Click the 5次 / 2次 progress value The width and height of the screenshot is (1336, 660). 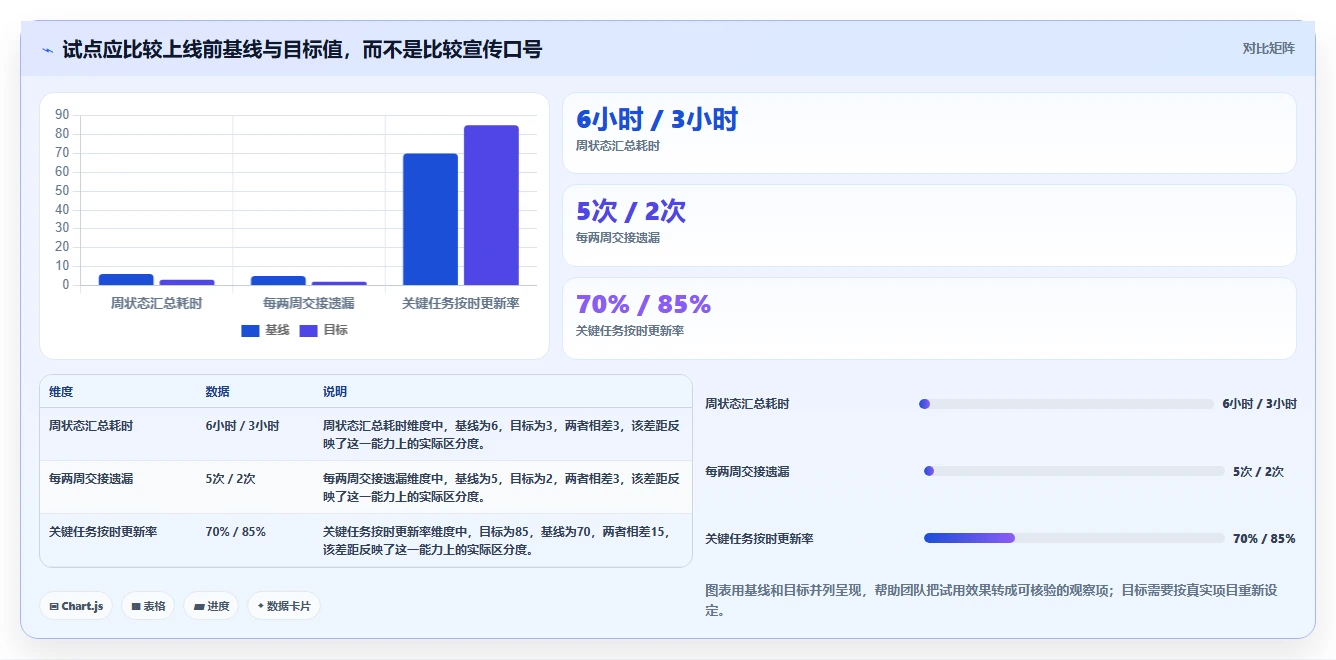tap(1258, 471)
